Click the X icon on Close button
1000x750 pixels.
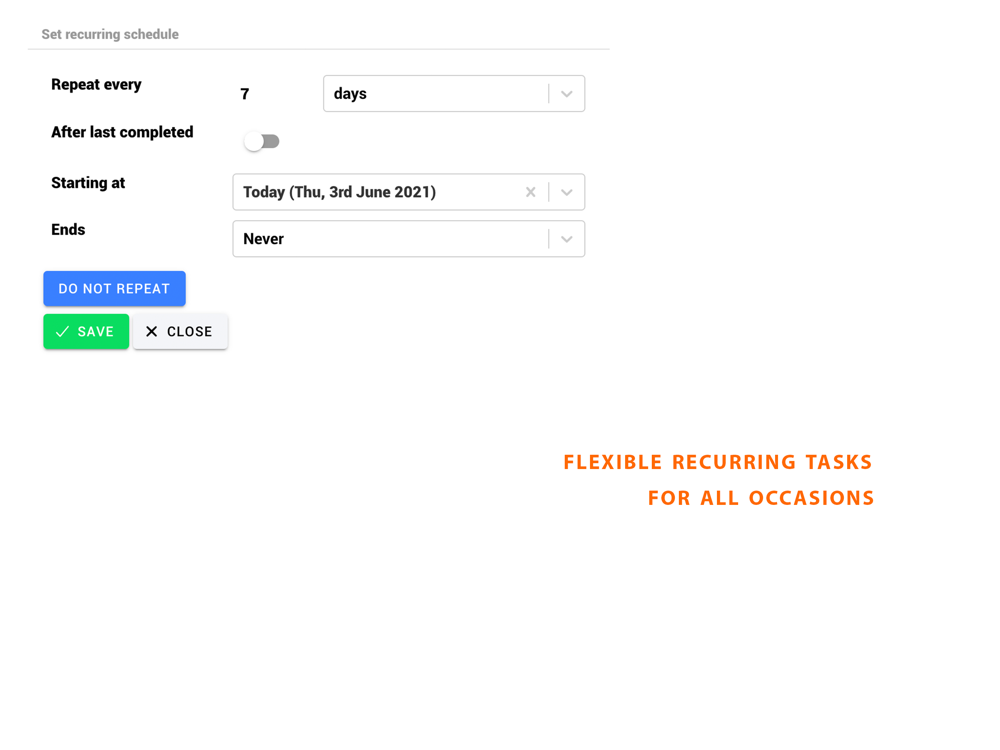point(151,332)
